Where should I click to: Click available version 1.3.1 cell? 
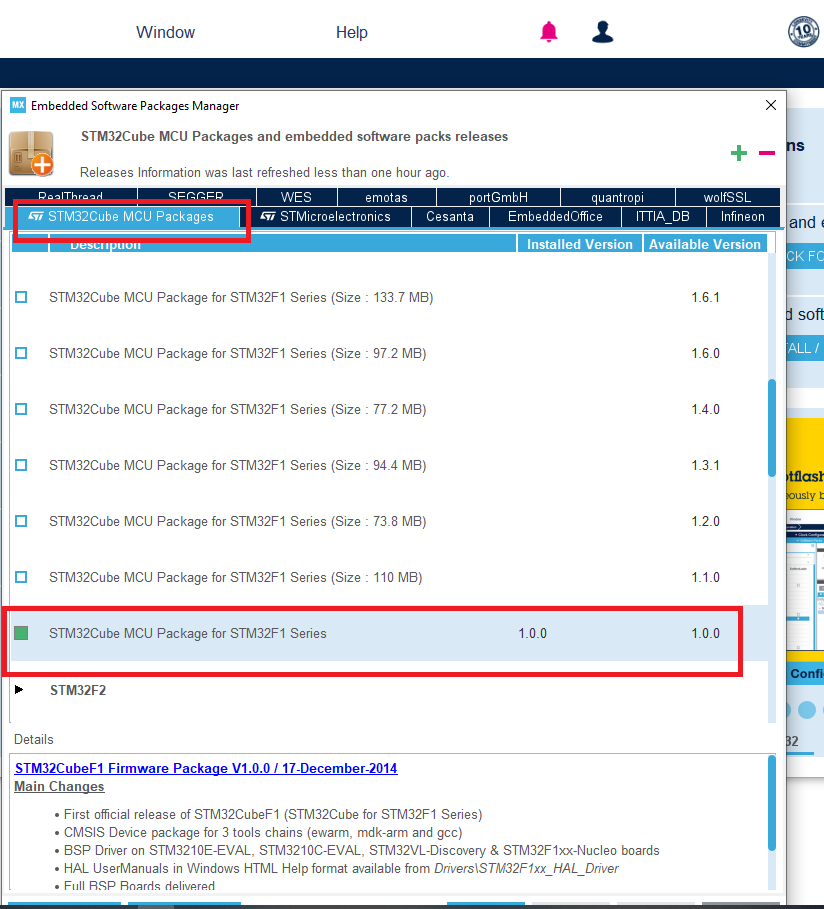(705, 465)
